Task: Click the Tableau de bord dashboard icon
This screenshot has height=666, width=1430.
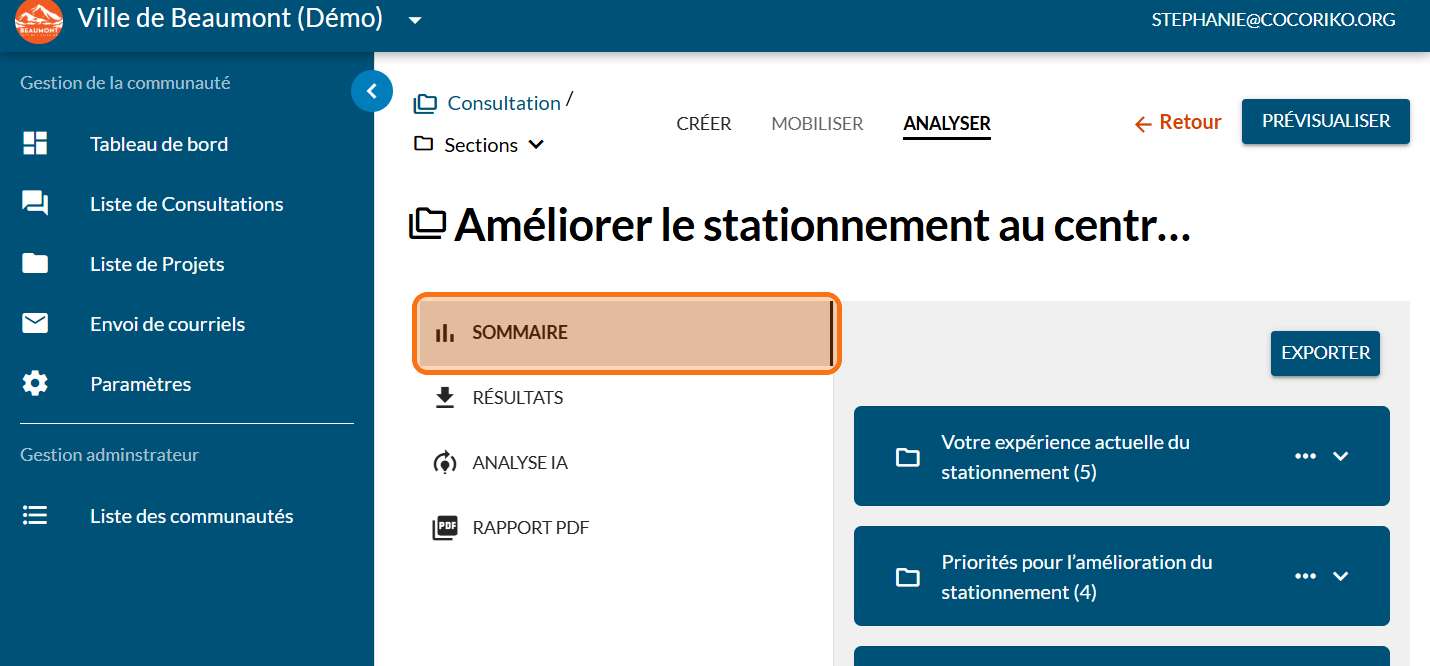Action: click(35, 144)
